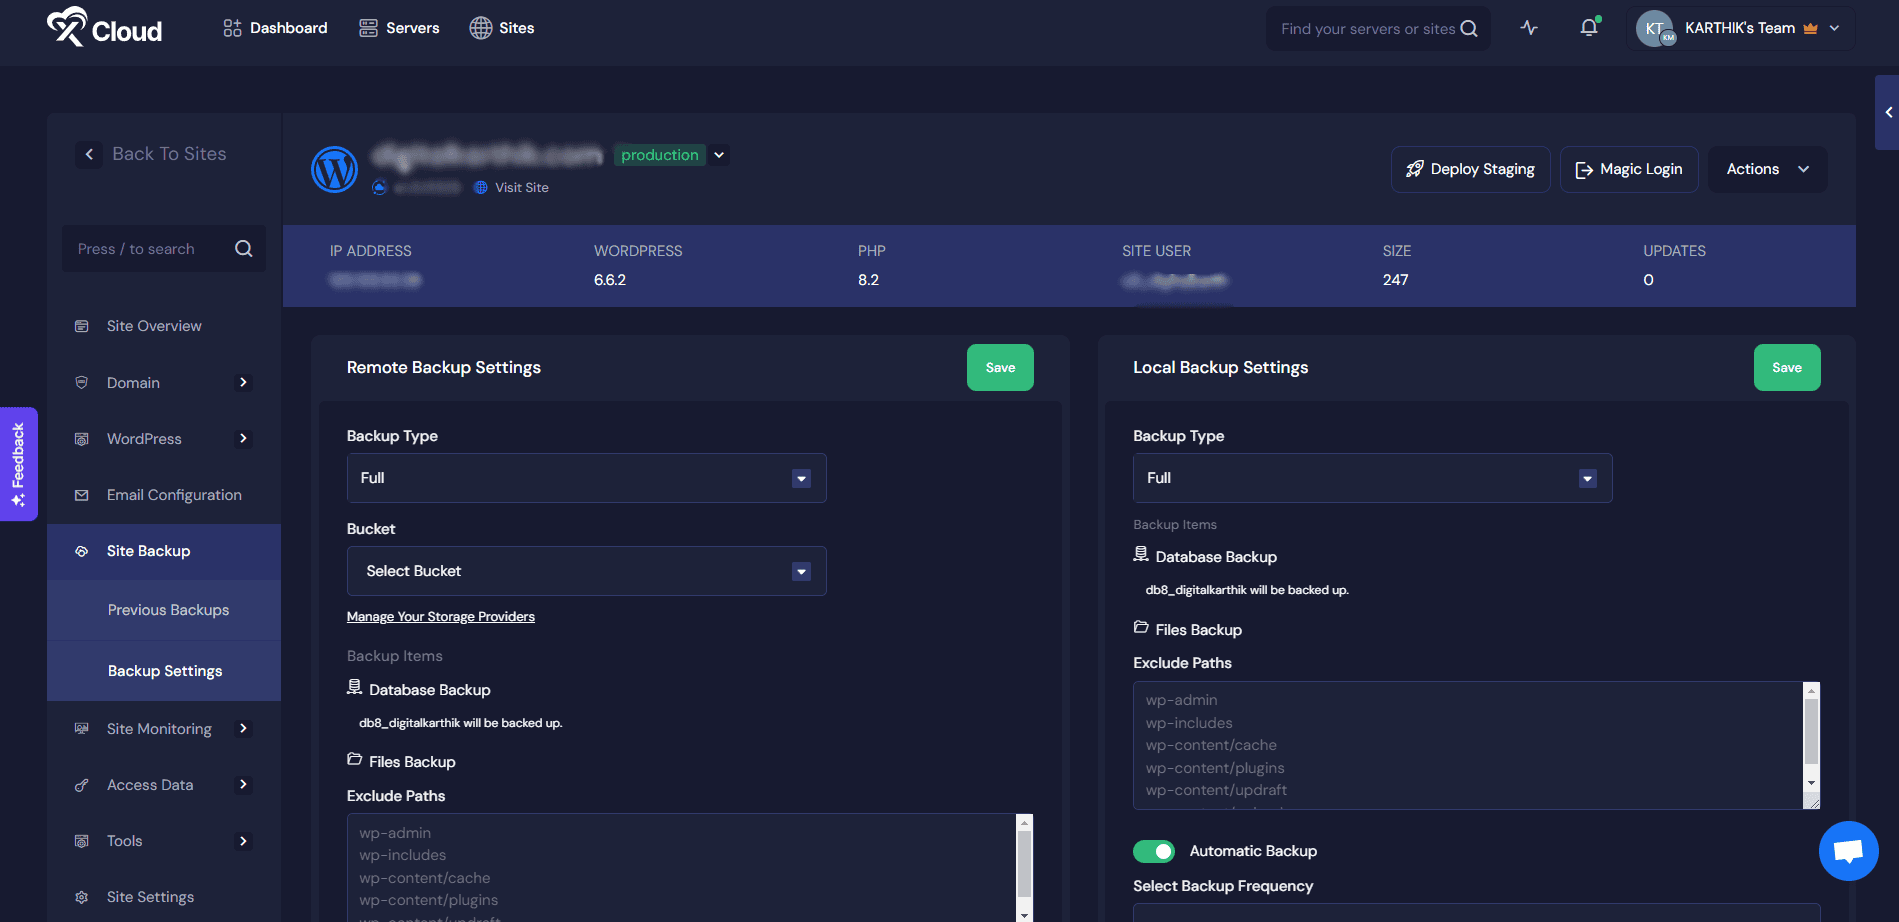Open the Sites page

point(502,28)
